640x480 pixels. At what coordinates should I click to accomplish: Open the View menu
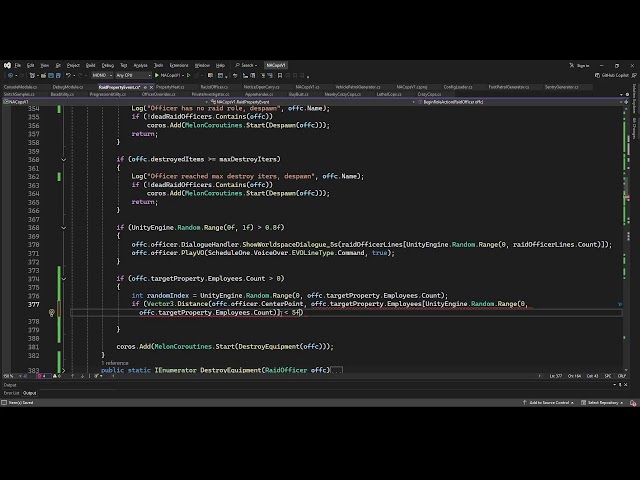pyautogui.click(x=44, y=65)
